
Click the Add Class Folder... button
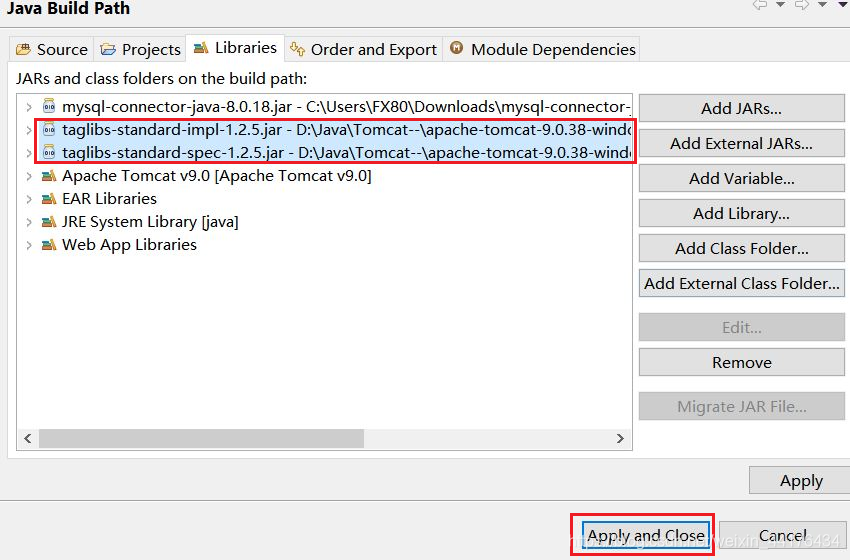[742, 248]
